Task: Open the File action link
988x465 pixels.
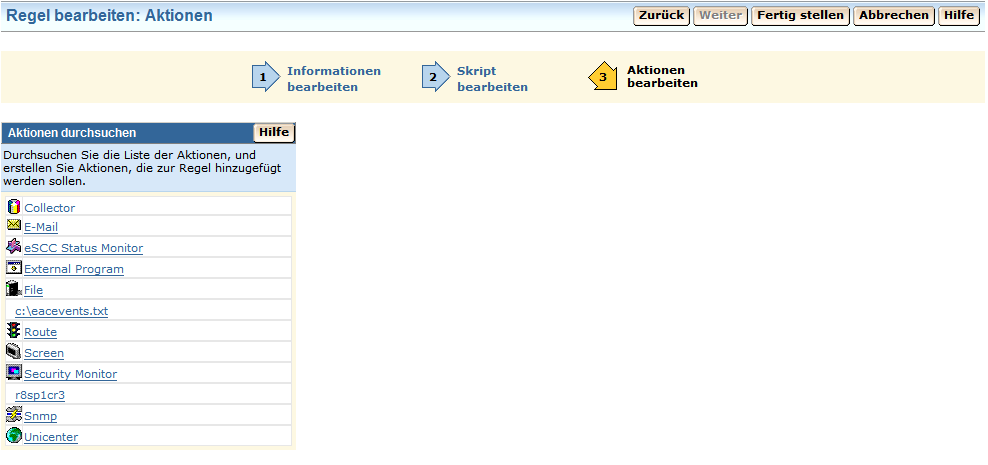Action: click(33, 290)
